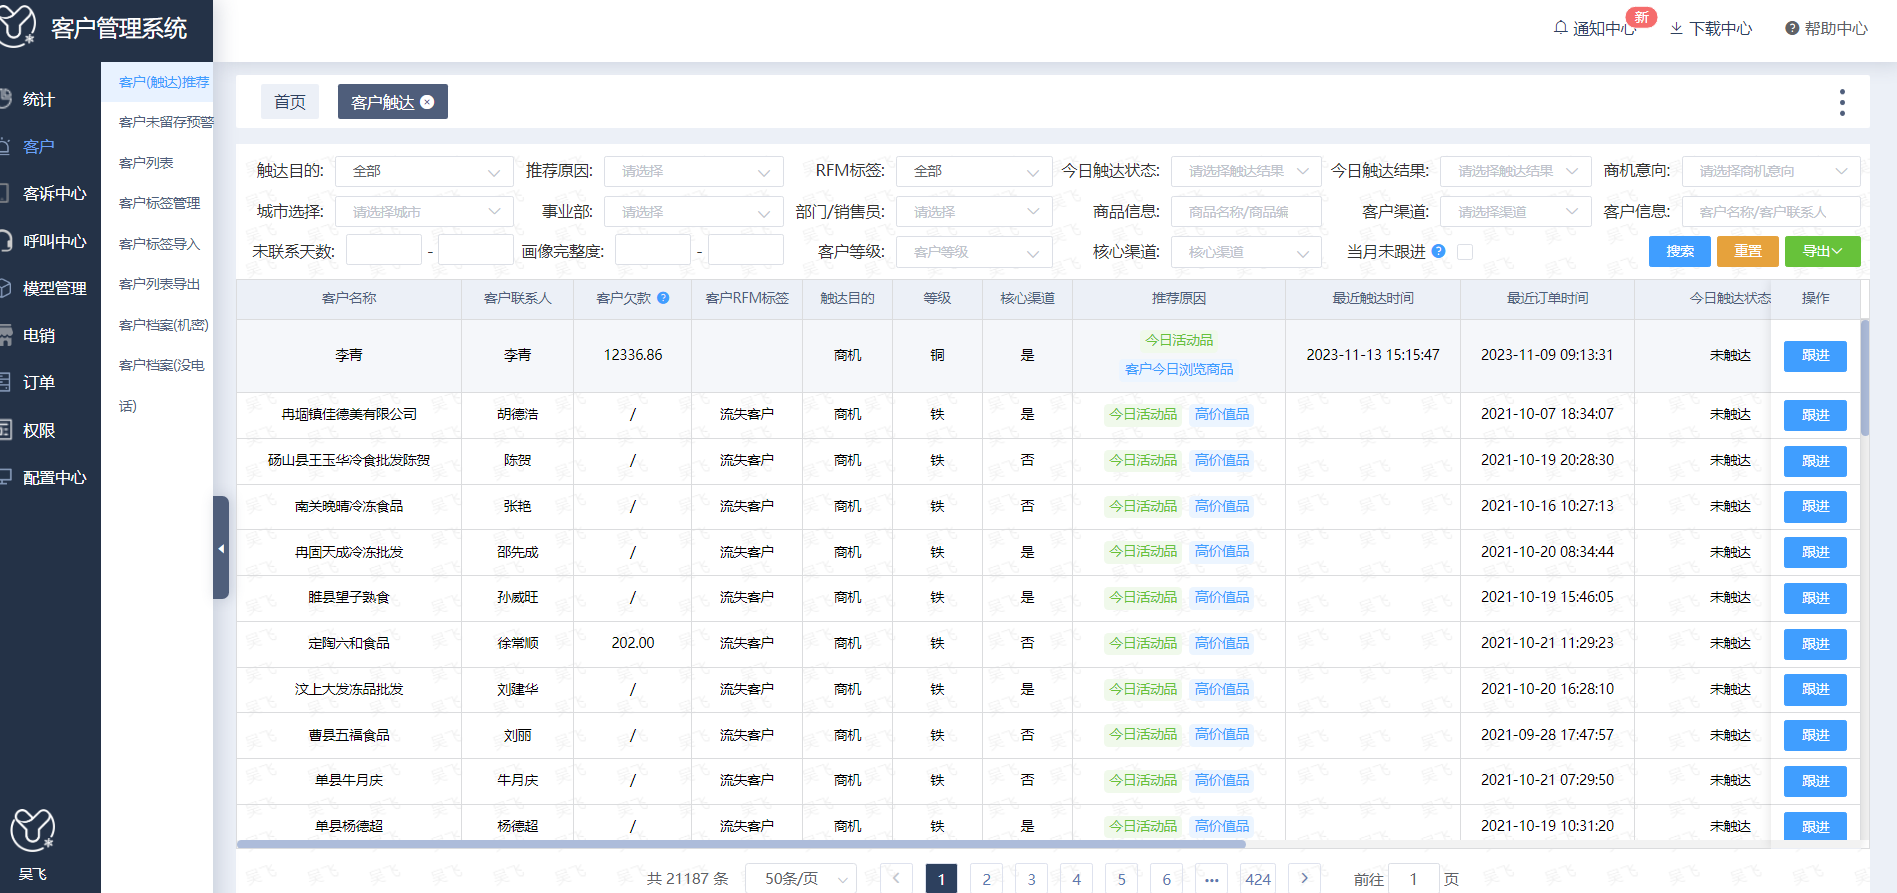The height and width of the screenshot is (893, 1897).
Task: Click the 当月未跟进 help tooltip icon
Action: (x=1438, y=251)
